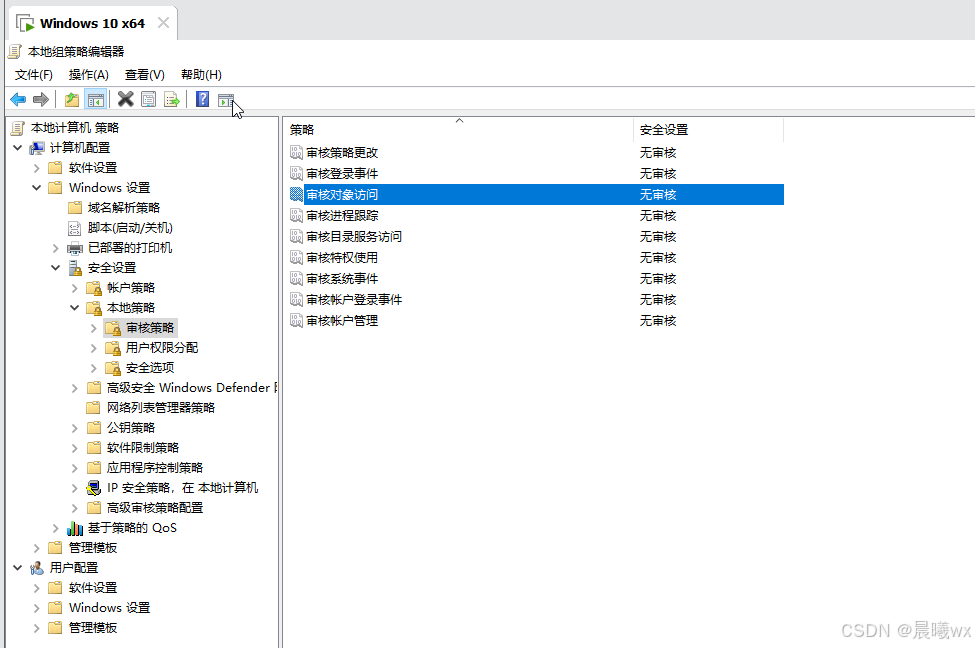Click the Help question mark icon
Viewport: 975px width, 648px height.
202,100
